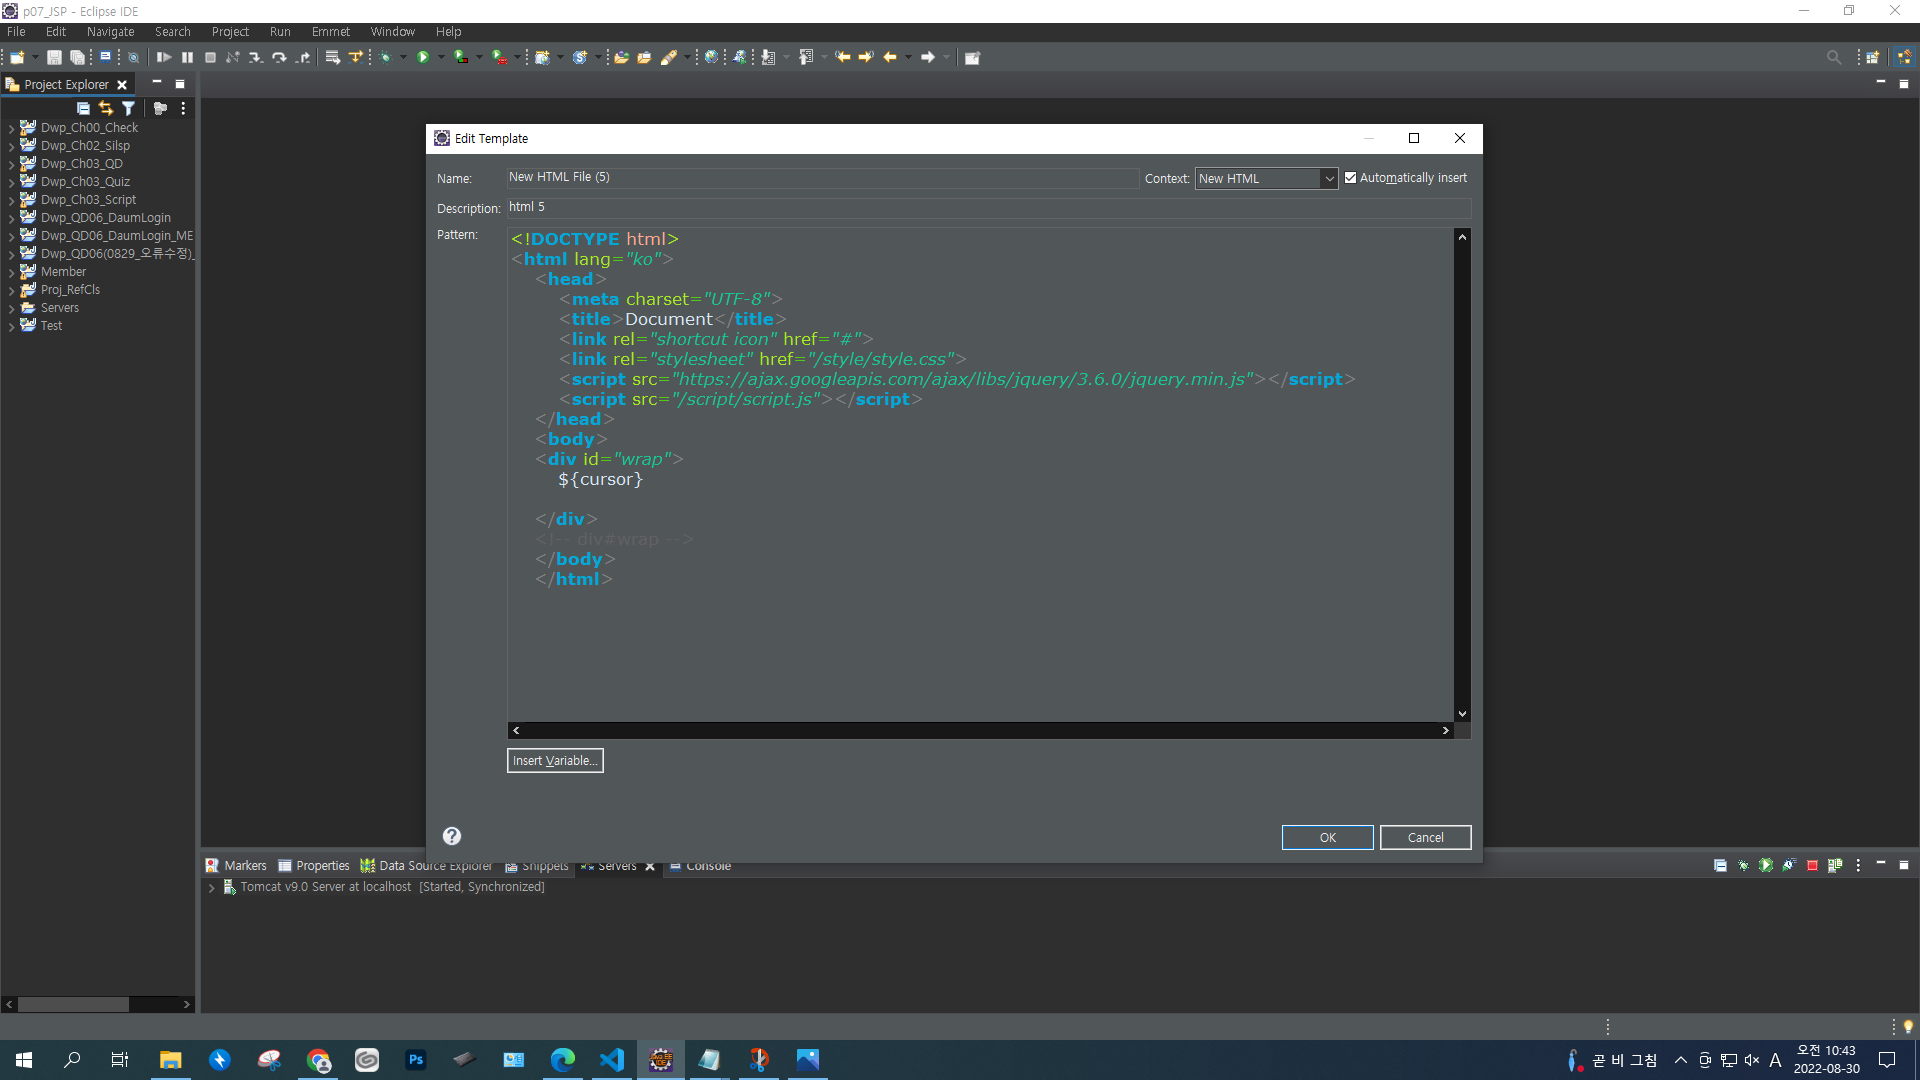
Task: Switch to the Markers tab
Action: point(237,866)
